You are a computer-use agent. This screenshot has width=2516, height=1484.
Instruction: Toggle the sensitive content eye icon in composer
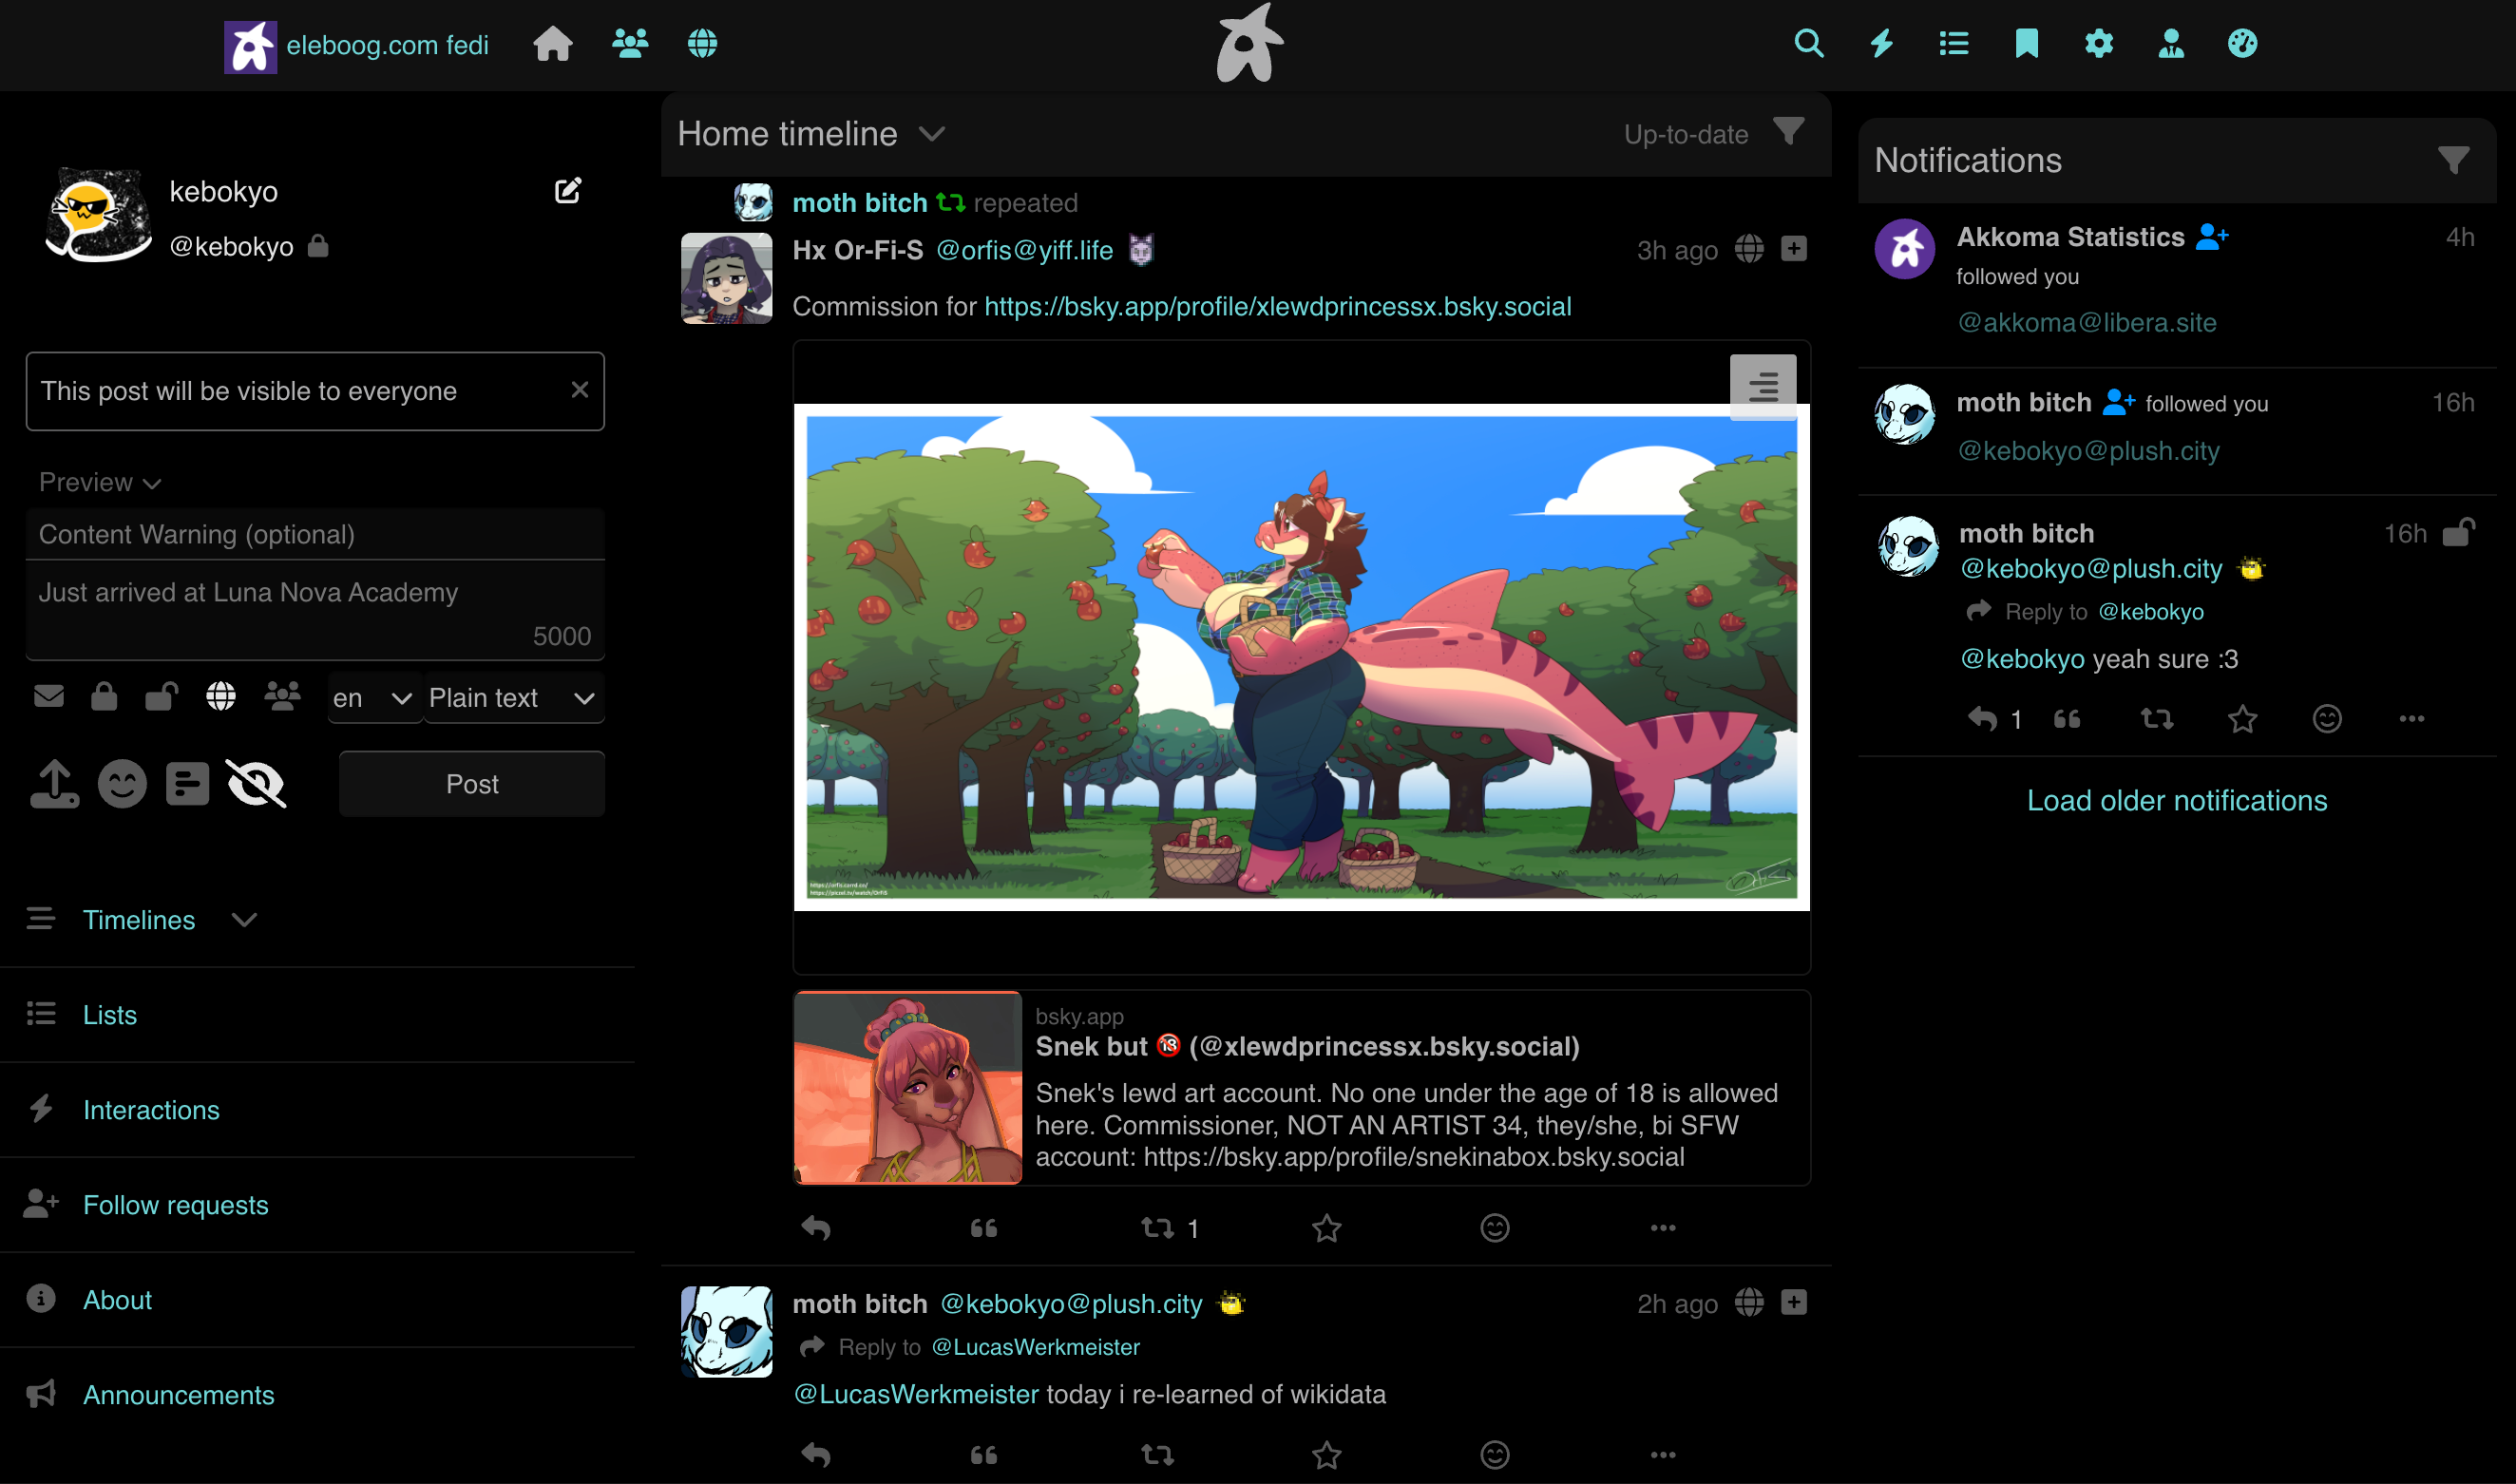pyautogui.click(x=255, y=784)
